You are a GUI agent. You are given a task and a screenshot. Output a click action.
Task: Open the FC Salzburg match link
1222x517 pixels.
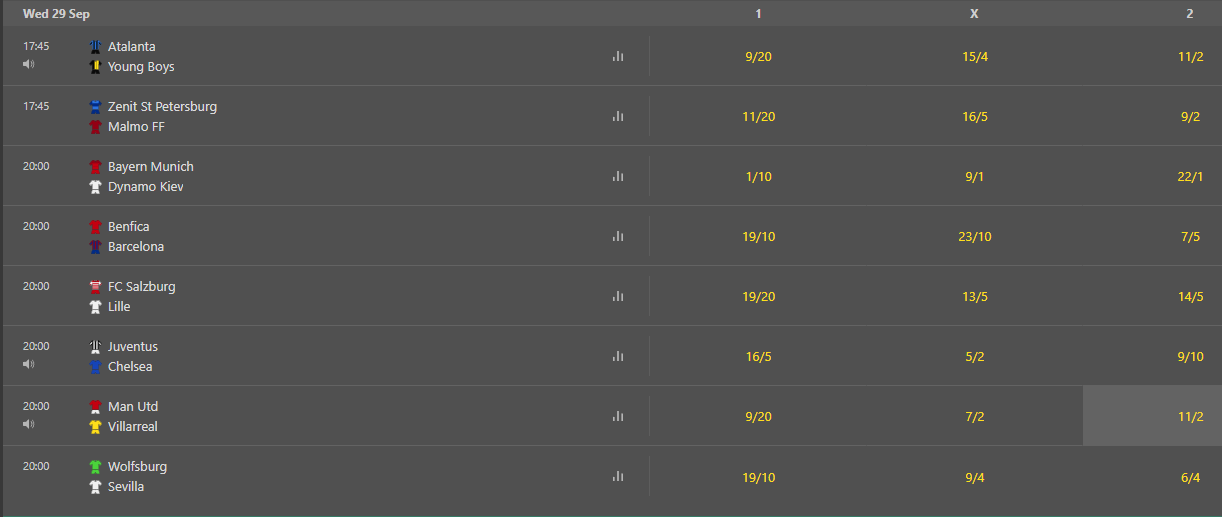click(141, 287)
